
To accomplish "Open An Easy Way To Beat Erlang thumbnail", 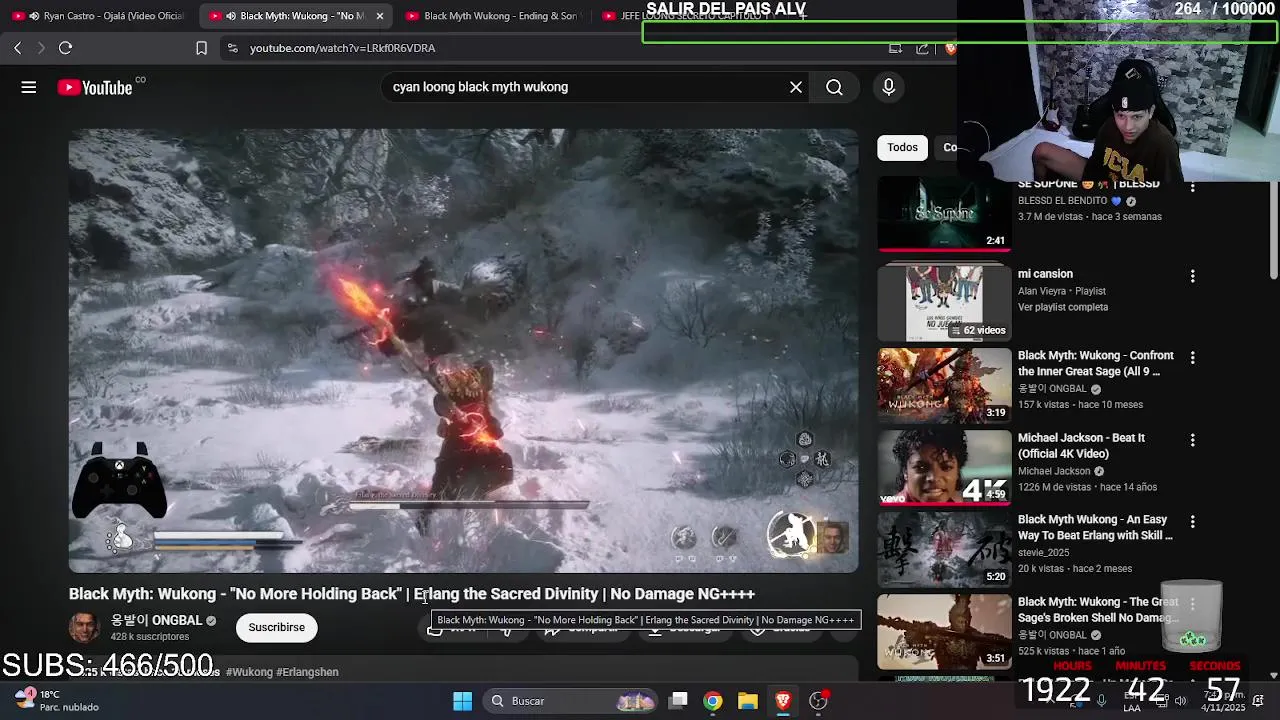I will click(x=944, y=549).
